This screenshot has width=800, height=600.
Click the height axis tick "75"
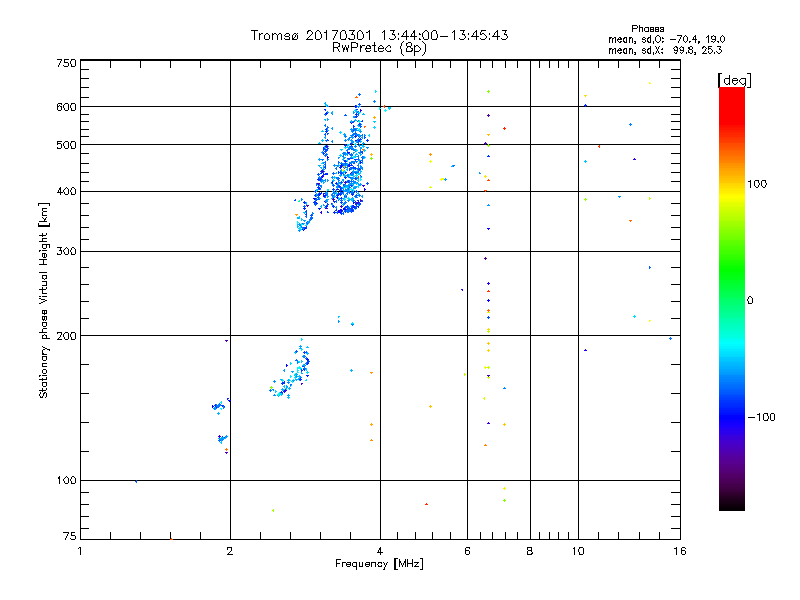pyautogui.click(x=70, y=536)
